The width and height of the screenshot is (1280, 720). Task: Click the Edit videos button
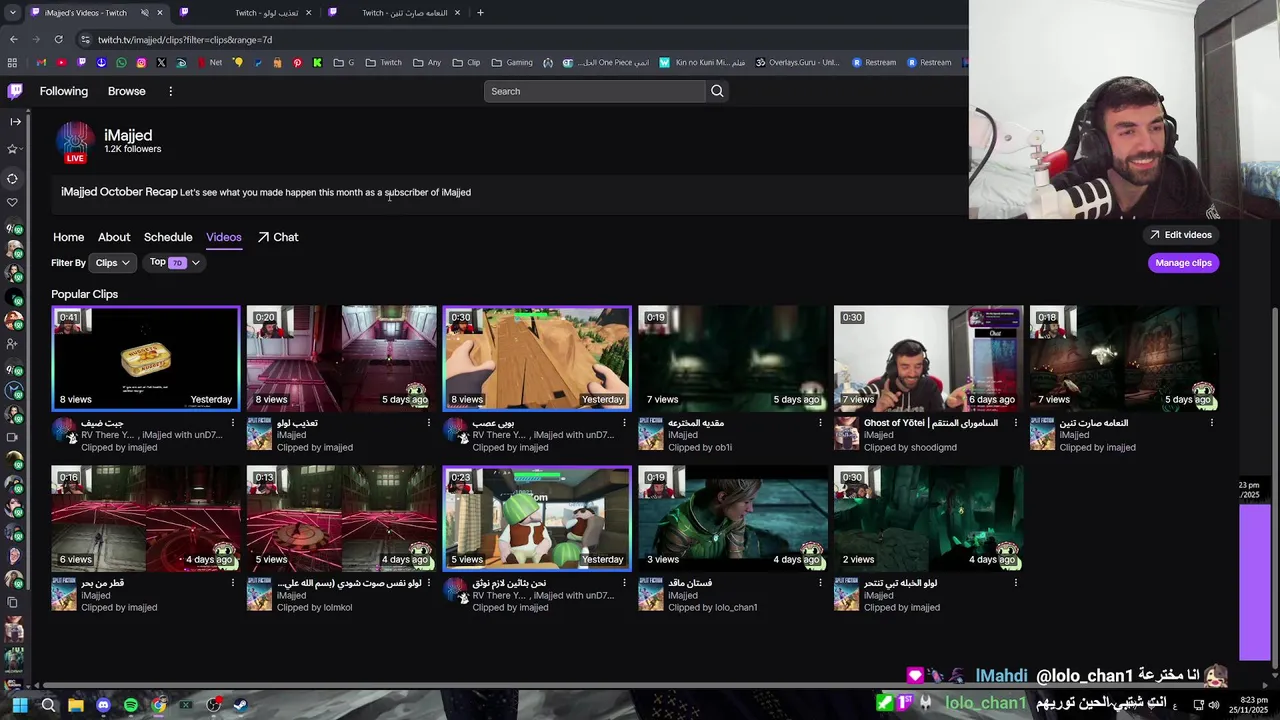[1180, 235]
